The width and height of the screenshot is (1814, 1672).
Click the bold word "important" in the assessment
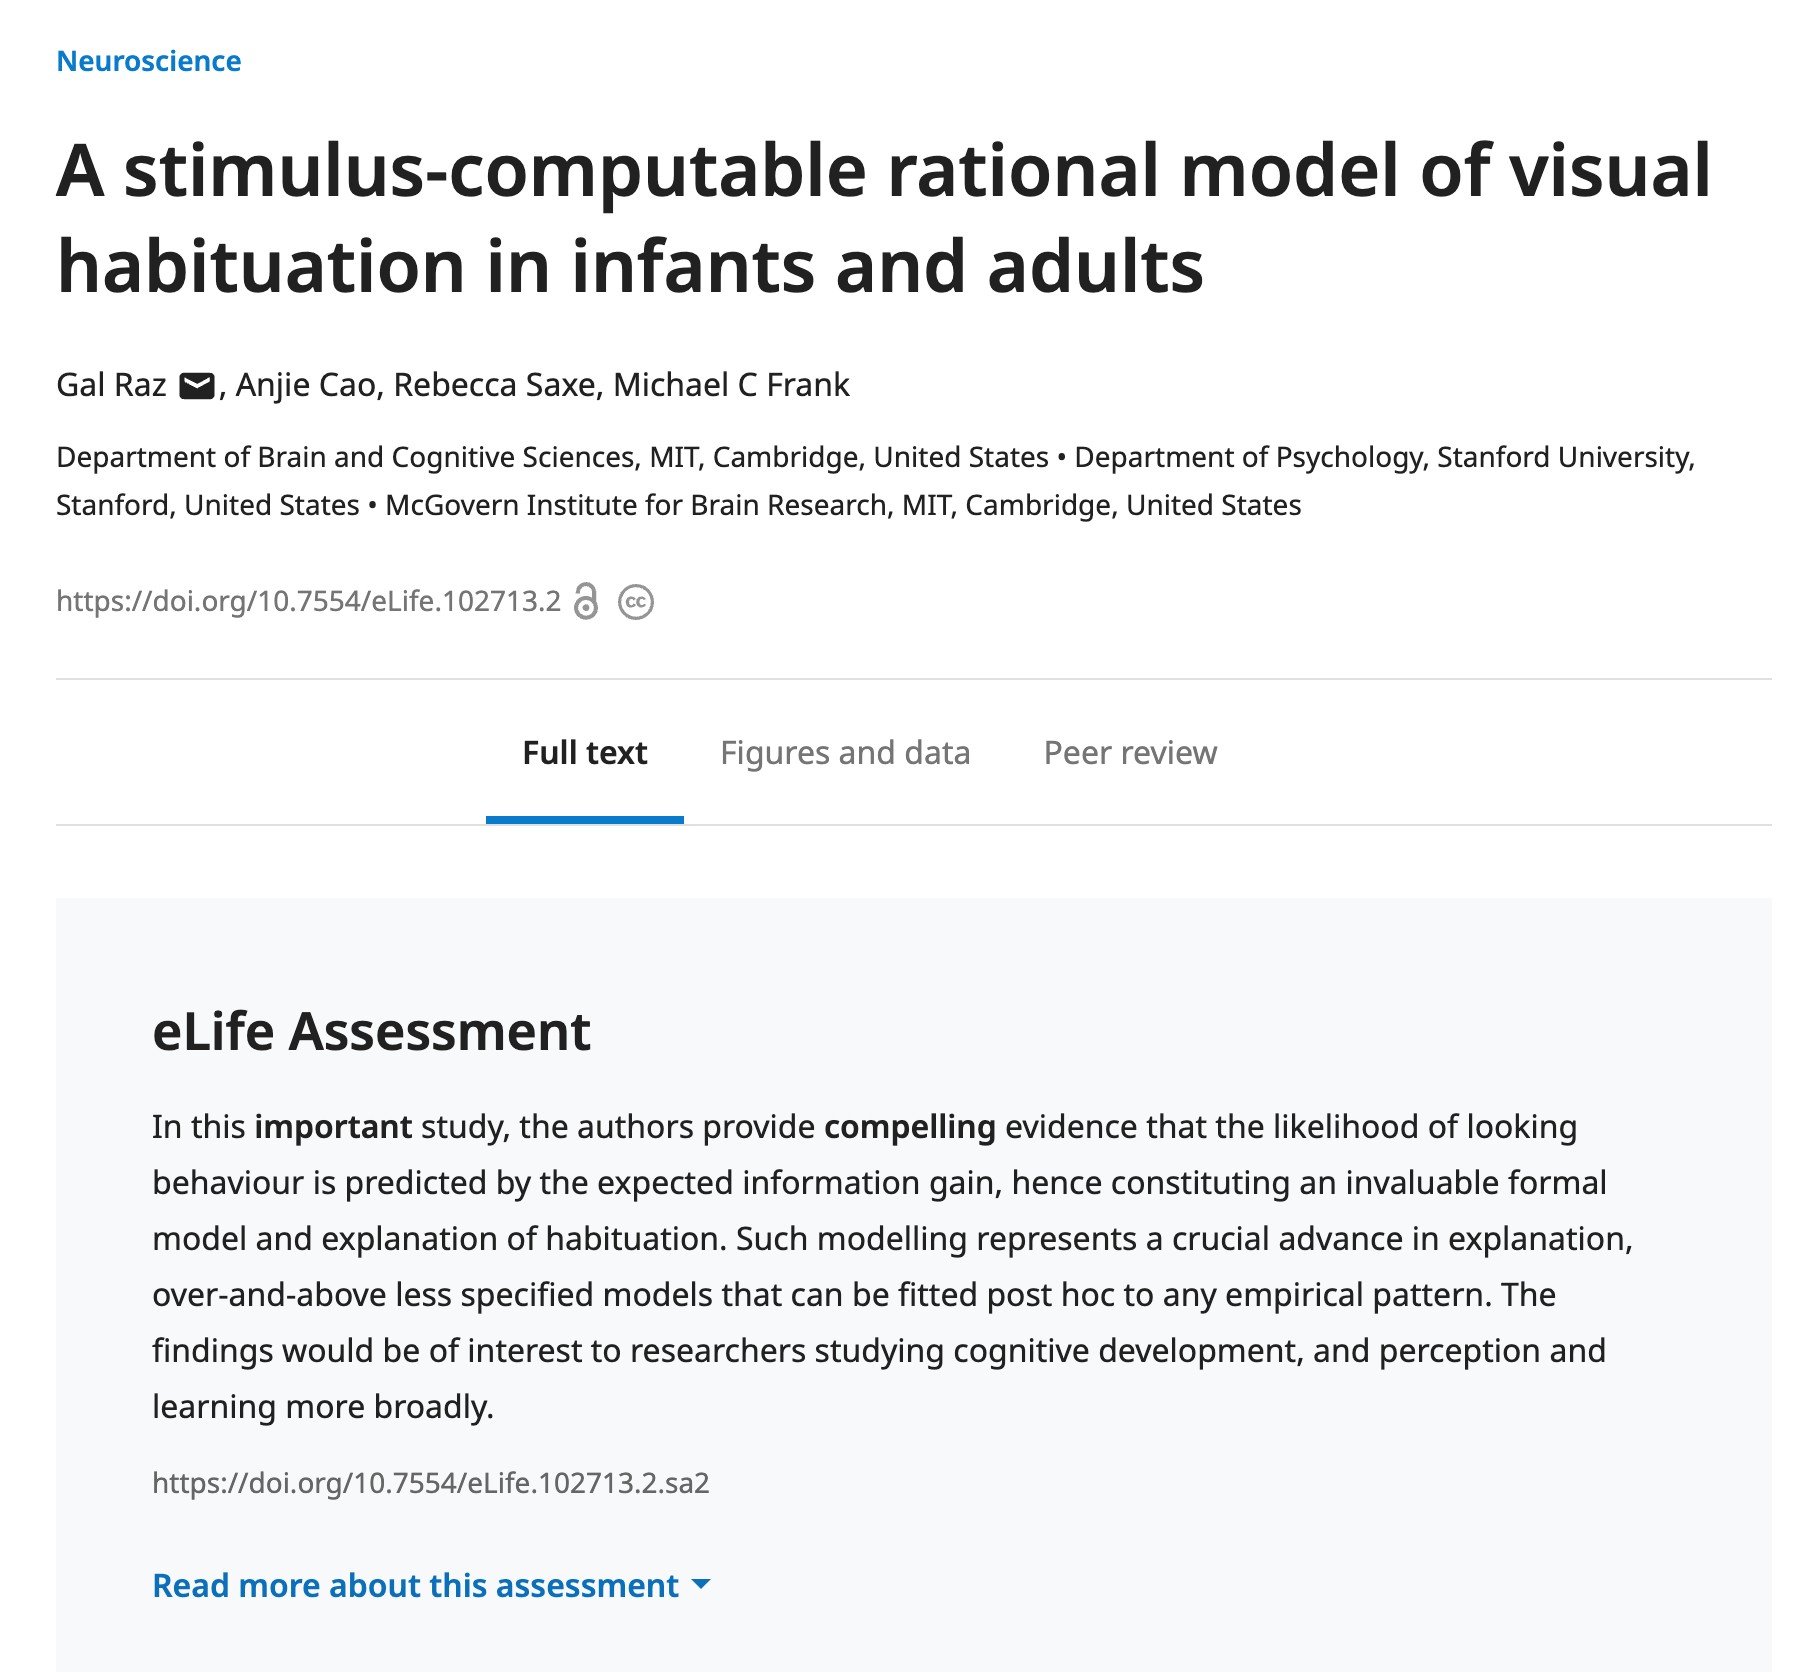point(333,1127)
